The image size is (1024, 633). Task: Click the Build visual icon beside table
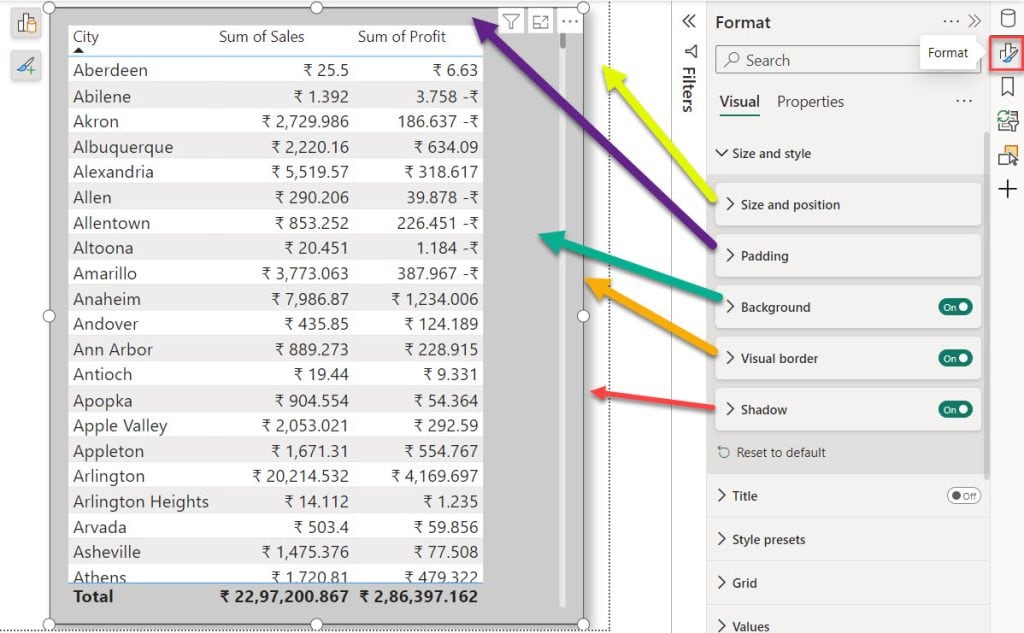point(26,23)
